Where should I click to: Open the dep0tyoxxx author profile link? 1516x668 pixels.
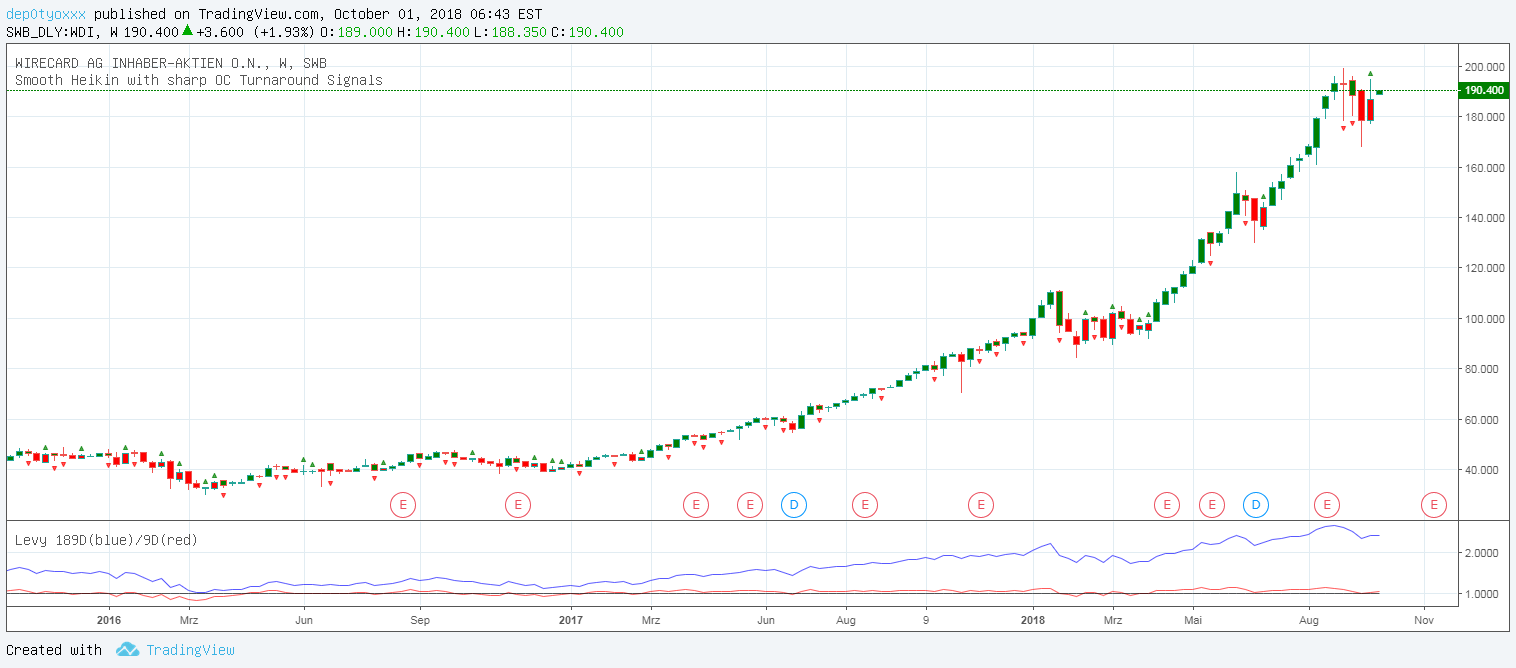pos(46,15)
